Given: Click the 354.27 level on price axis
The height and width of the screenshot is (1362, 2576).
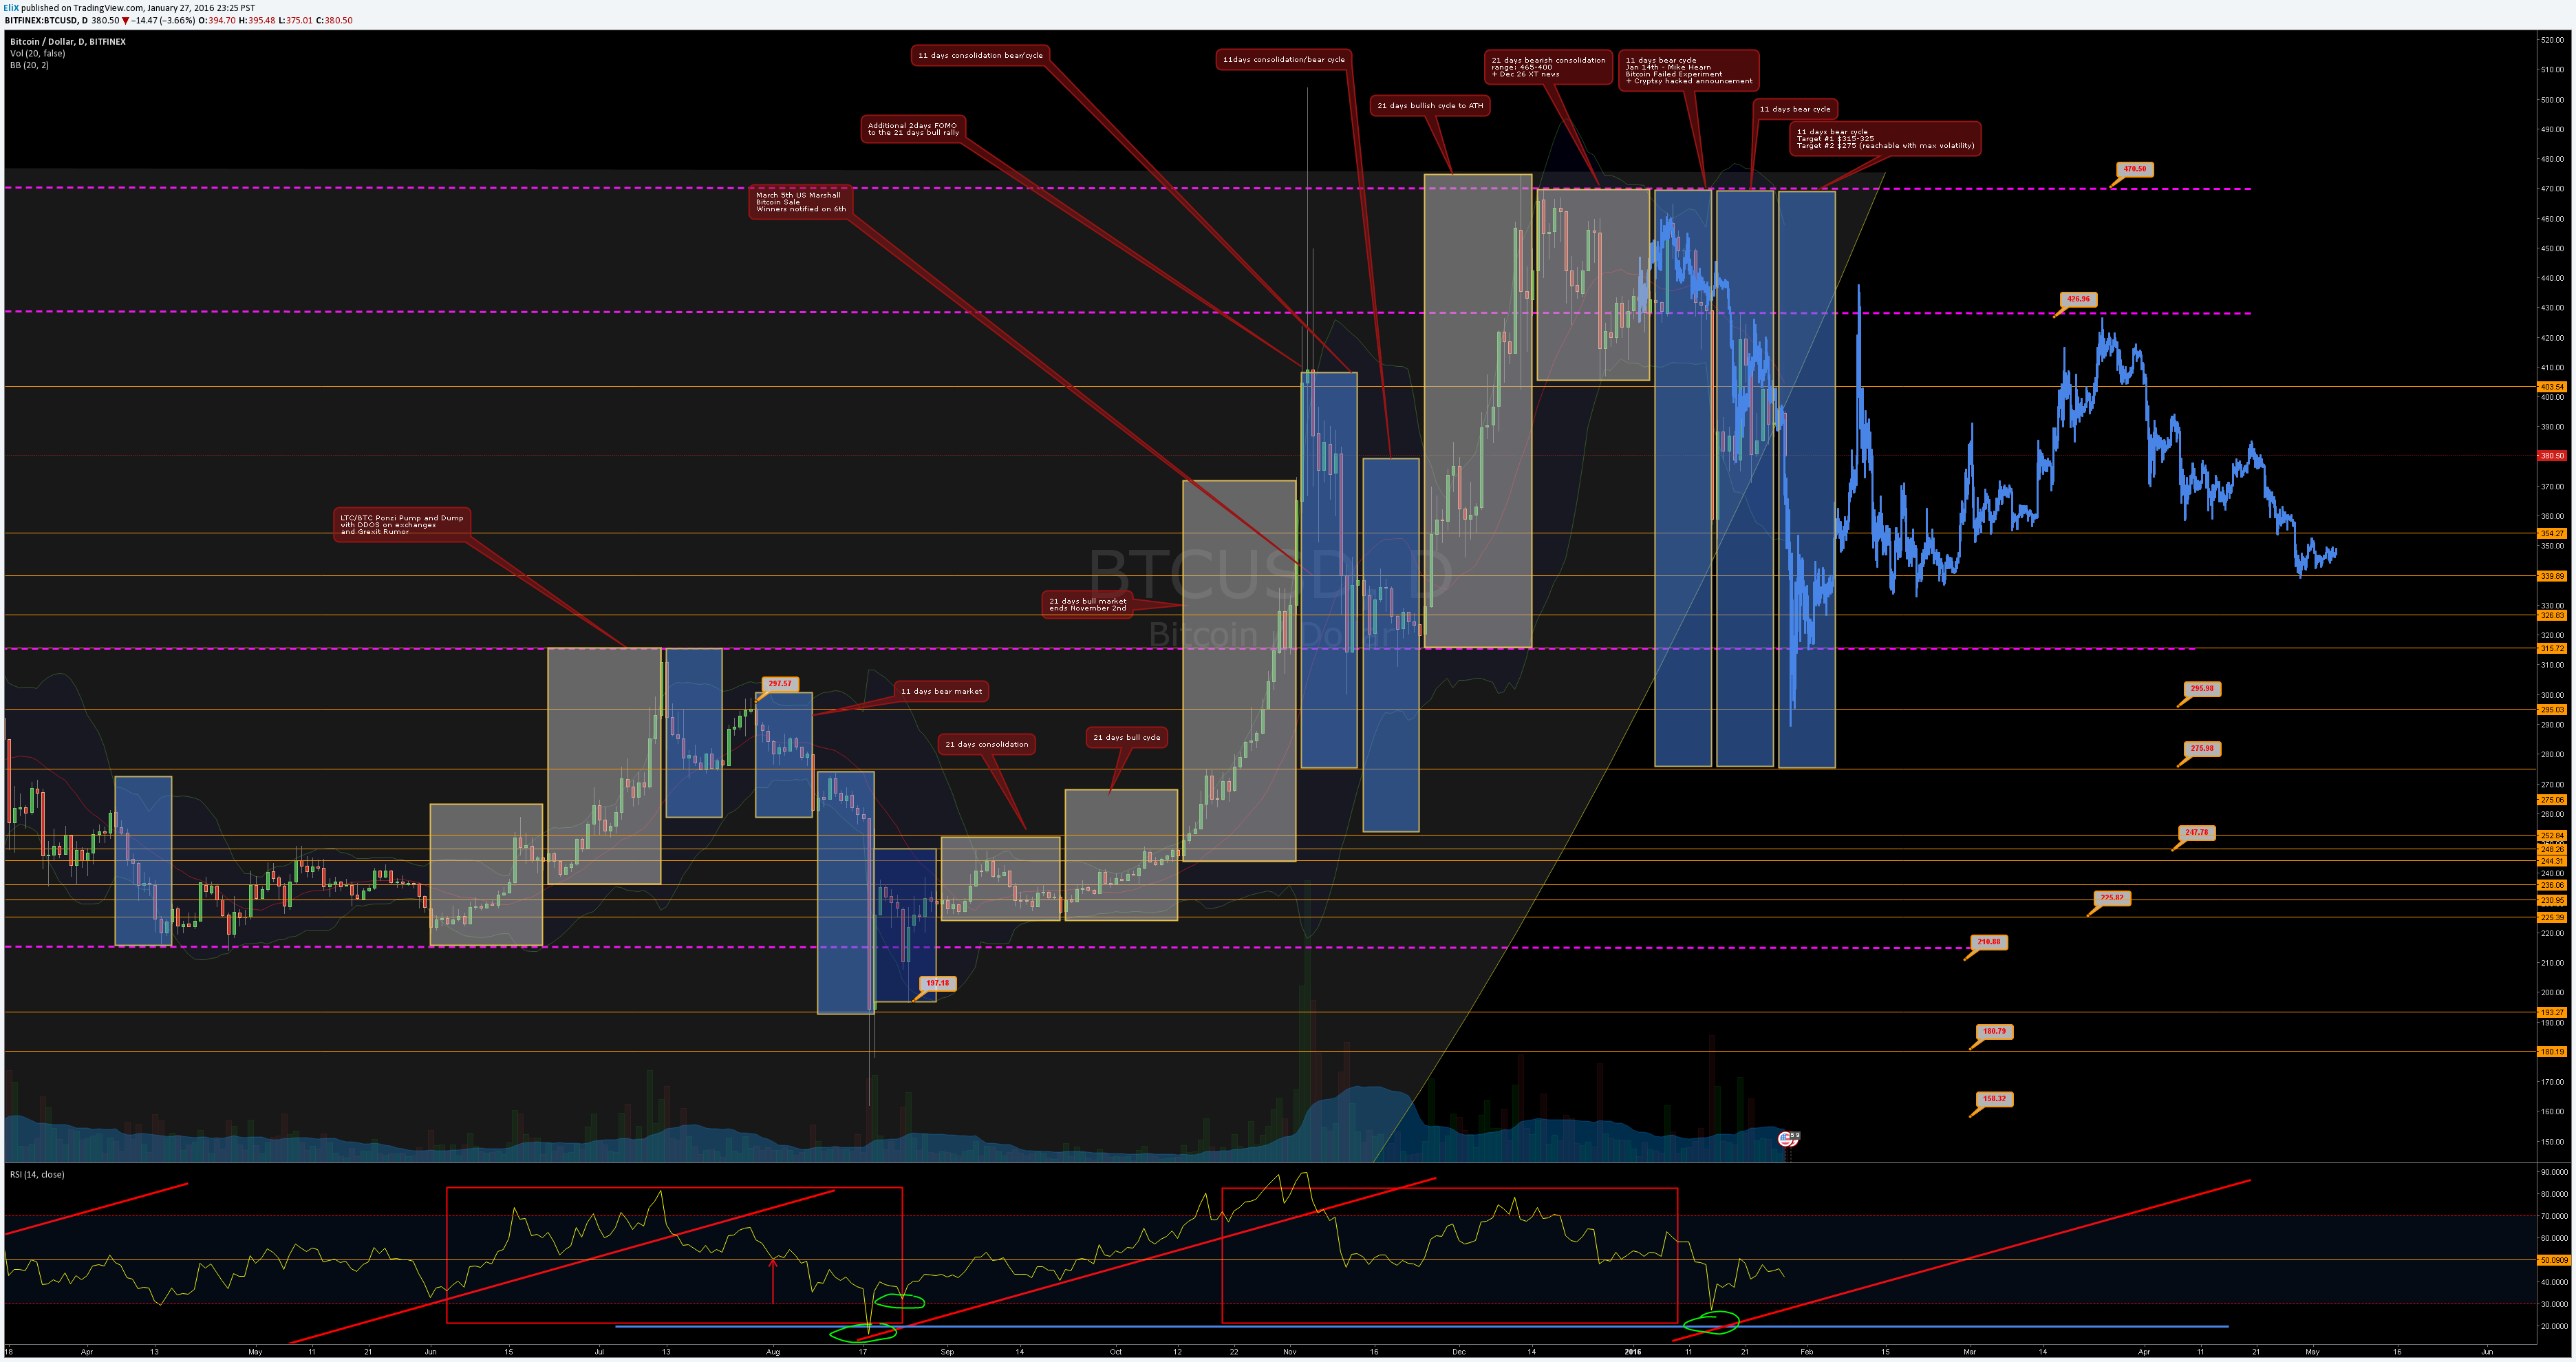Looking at the screenshot, I should [x=2552, y=534].
